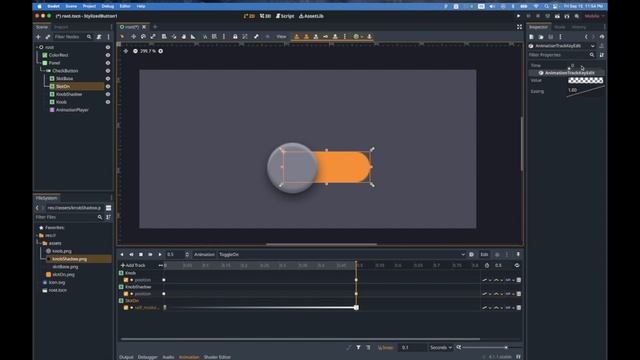Open the Seconds time unit dropdown
Image resolution: width=640 pixels, height=360 pixels.
pyautogui.click(x=440, y=347)
